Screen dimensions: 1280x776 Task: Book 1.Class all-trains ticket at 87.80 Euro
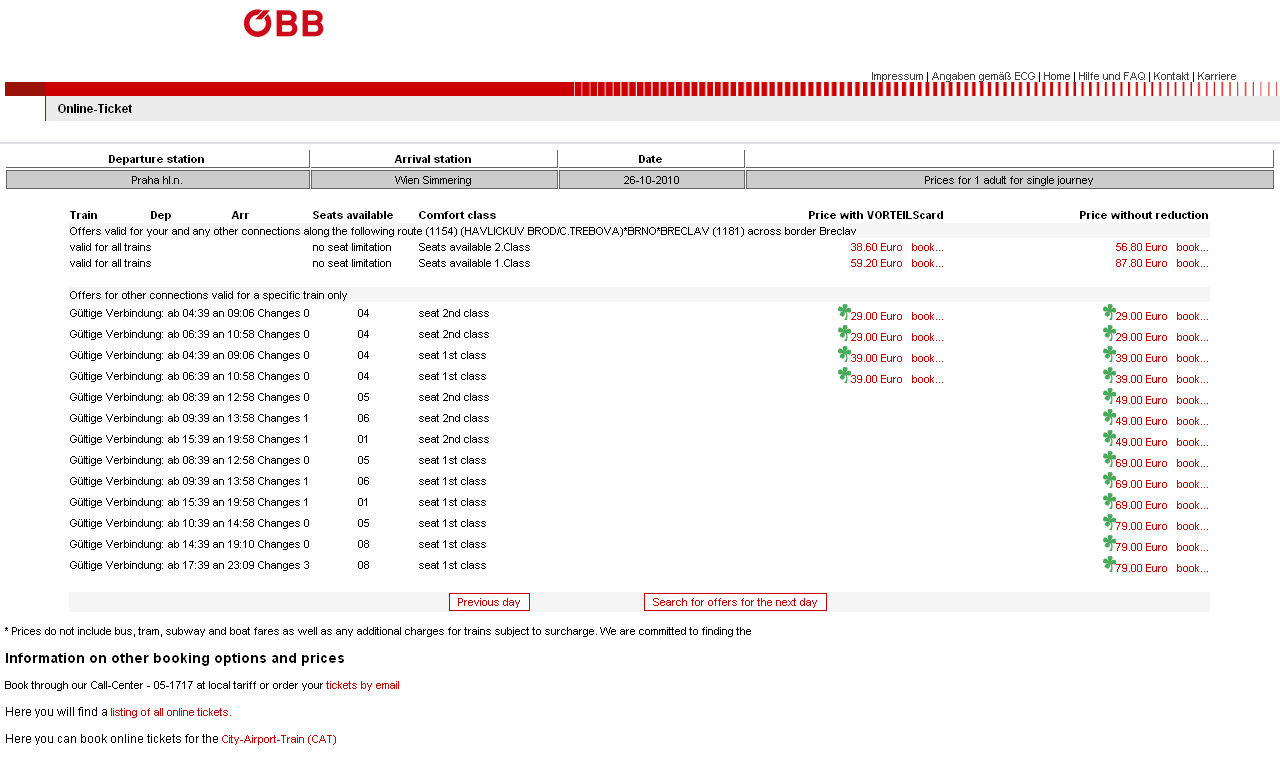(x=1192, y=263)
